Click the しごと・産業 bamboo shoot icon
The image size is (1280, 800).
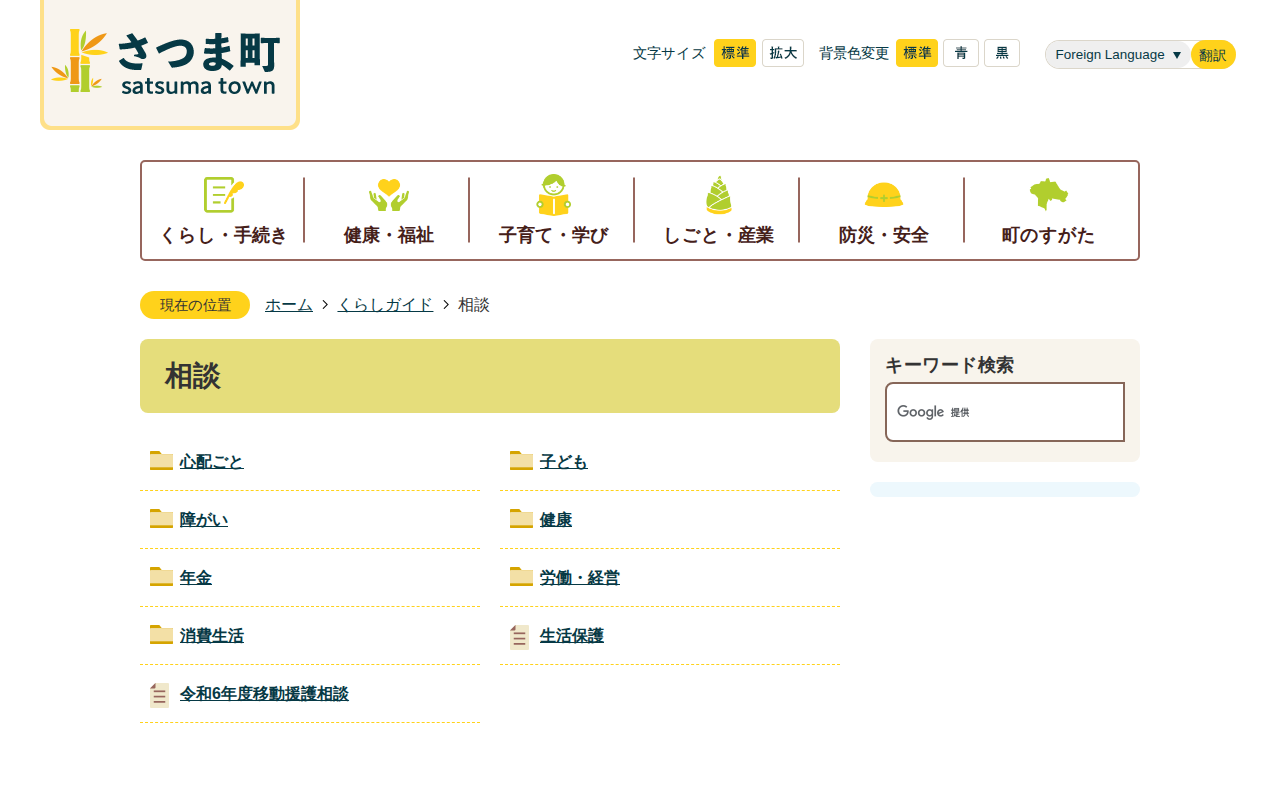(719, 194)
